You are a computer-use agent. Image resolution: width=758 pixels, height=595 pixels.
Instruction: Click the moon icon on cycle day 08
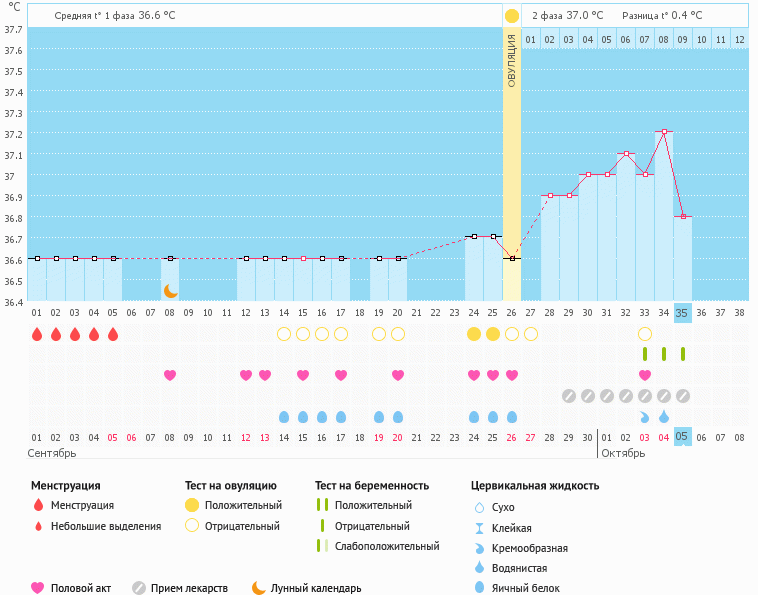[170, 290]
